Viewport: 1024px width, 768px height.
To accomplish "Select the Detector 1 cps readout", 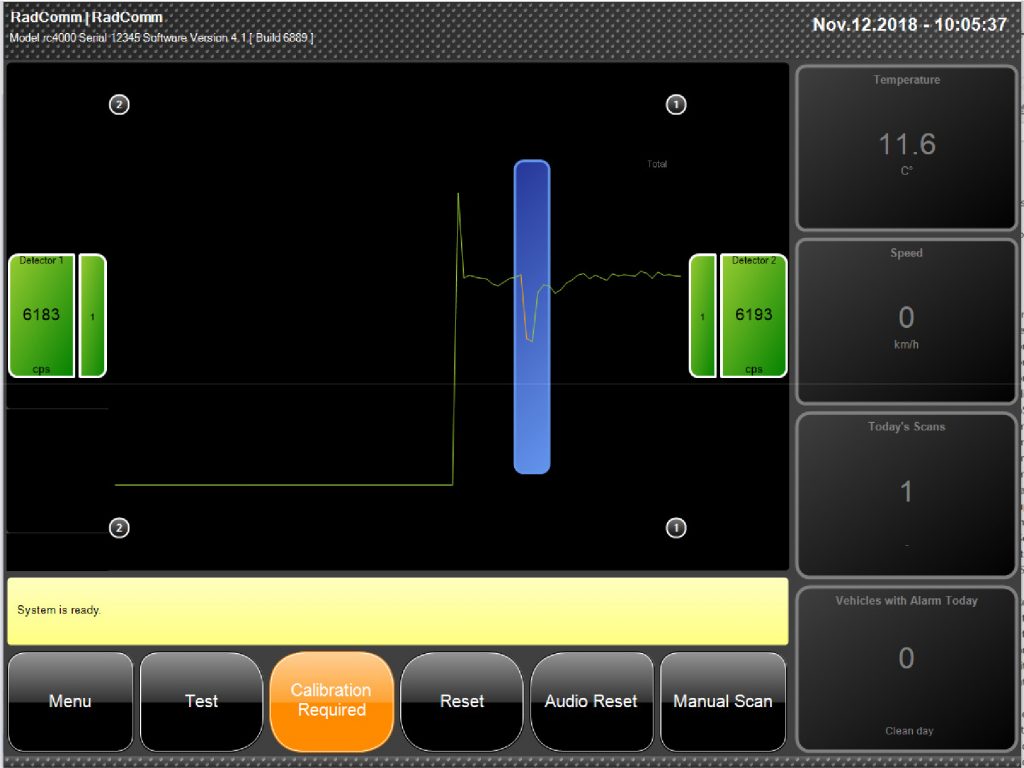I will [x=42, y=315].
